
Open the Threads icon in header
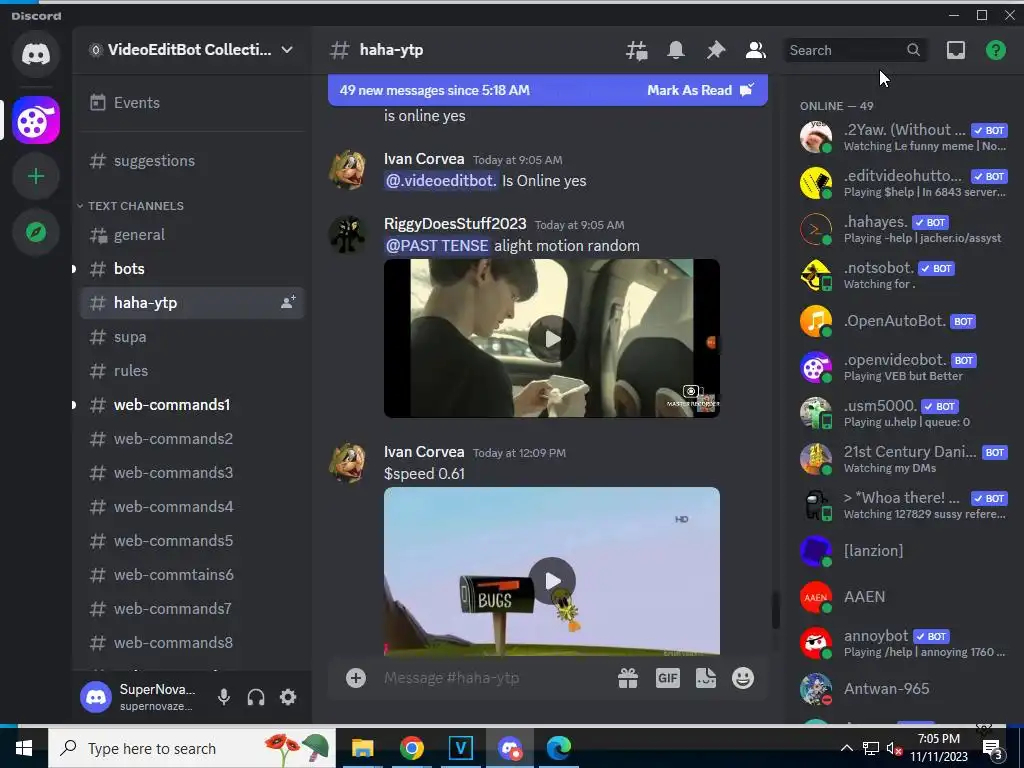point(637,50)
